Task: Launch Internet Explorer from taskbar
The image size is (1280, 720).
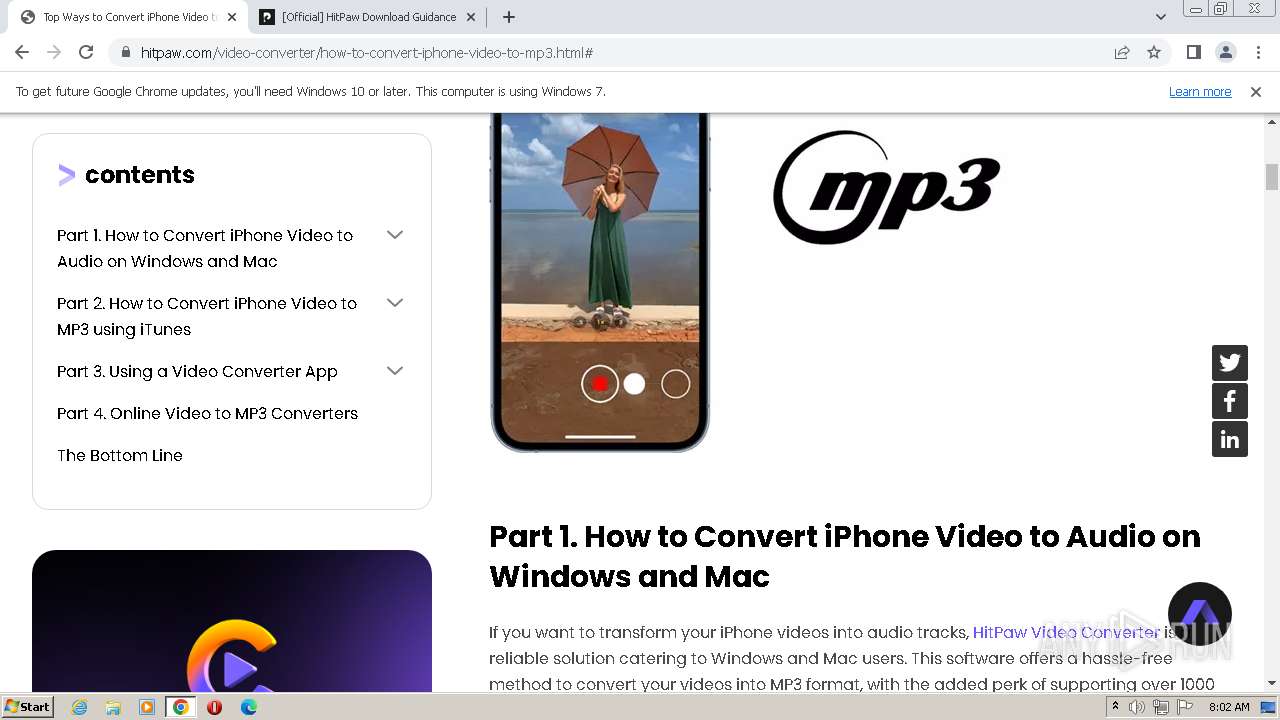Action: coord(79,707)
